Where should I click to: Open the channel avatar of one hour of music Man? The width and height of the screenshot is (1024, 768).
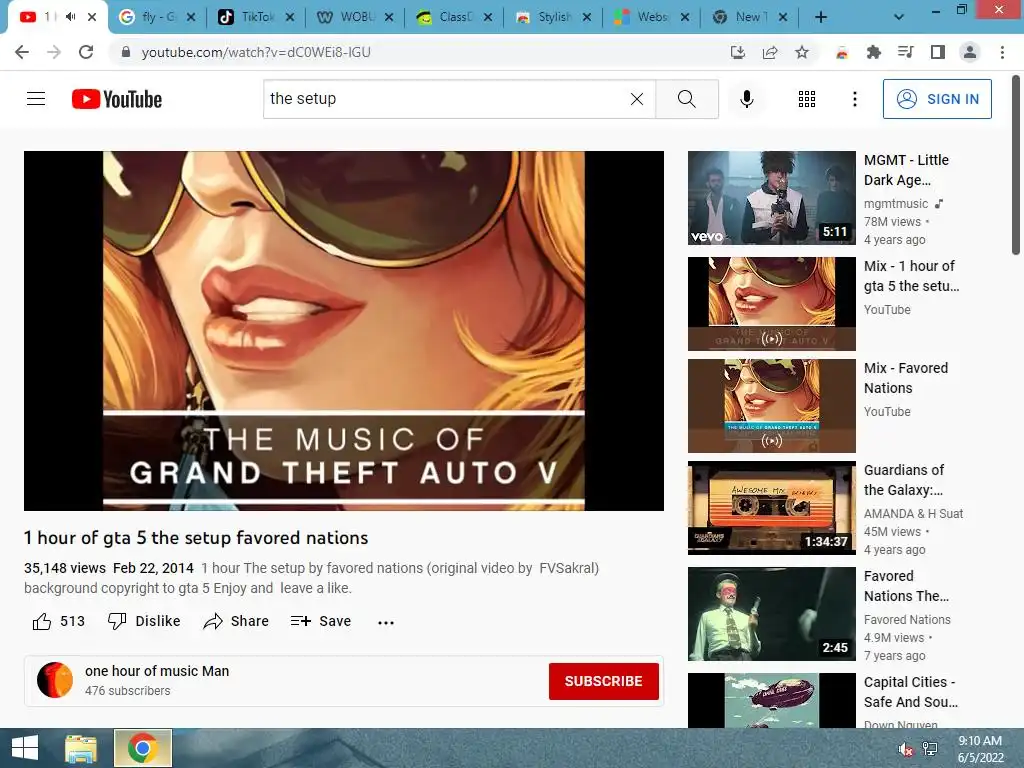[x=55, y=680]
